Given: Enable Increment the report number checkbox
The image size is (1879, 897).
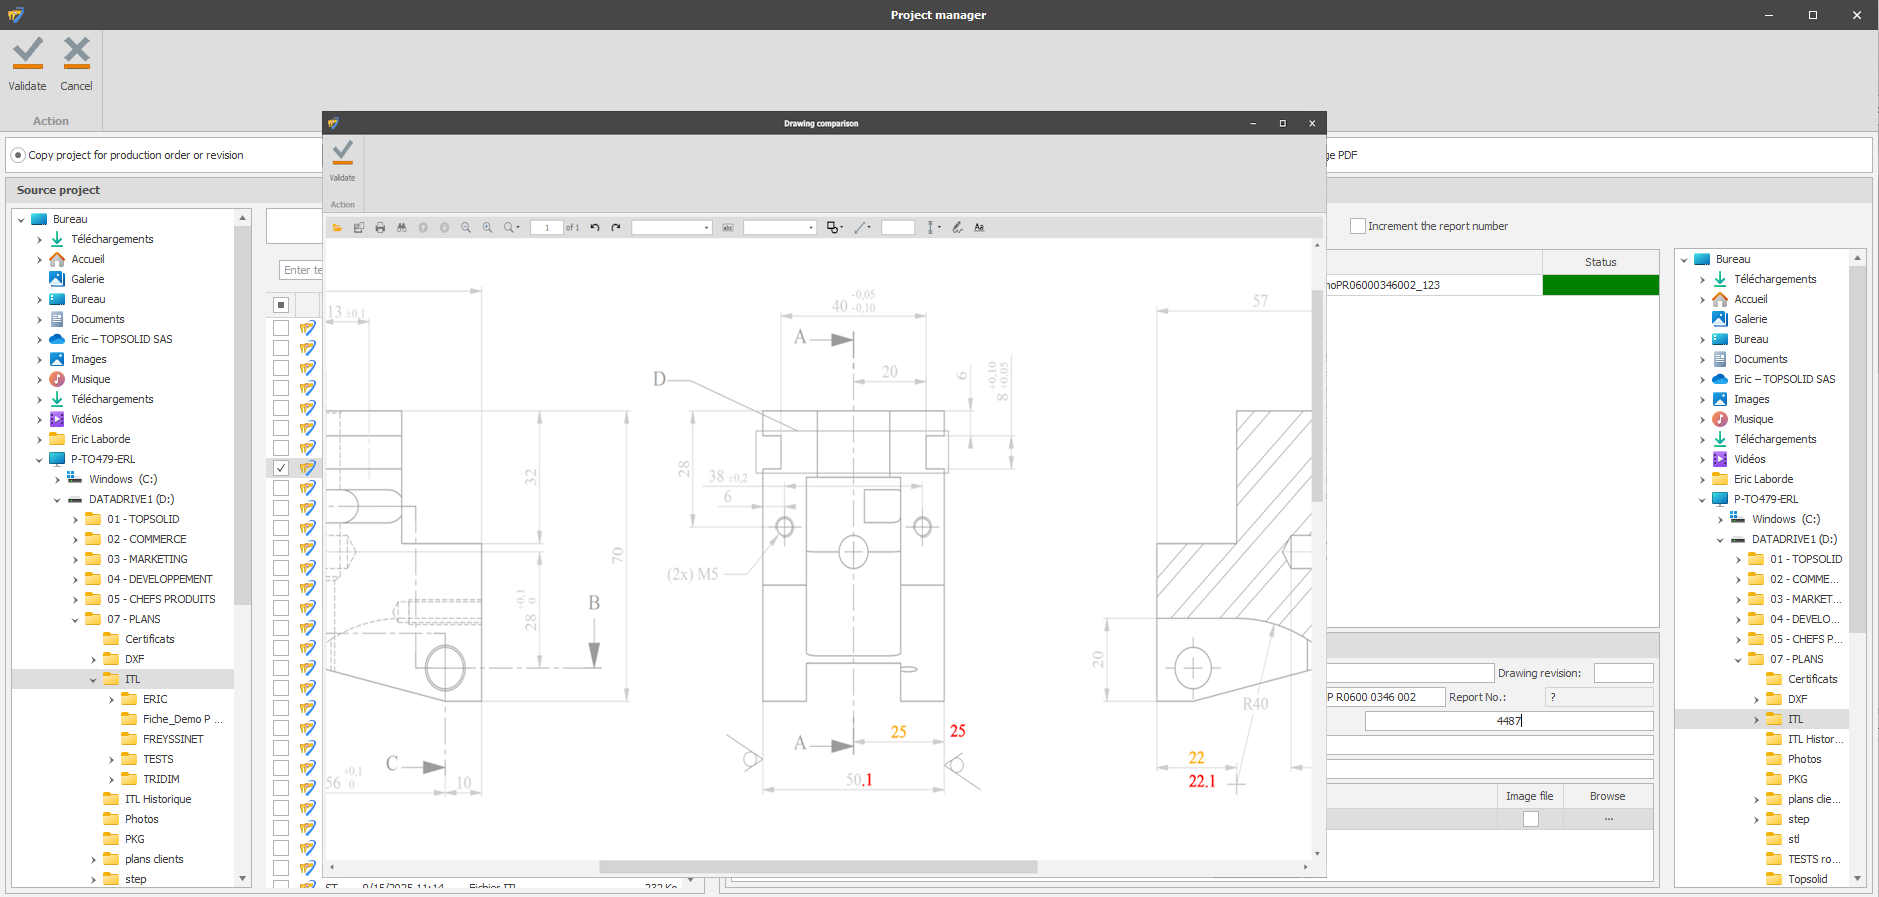Looking at the screenshot, I should click(1357, 226).
